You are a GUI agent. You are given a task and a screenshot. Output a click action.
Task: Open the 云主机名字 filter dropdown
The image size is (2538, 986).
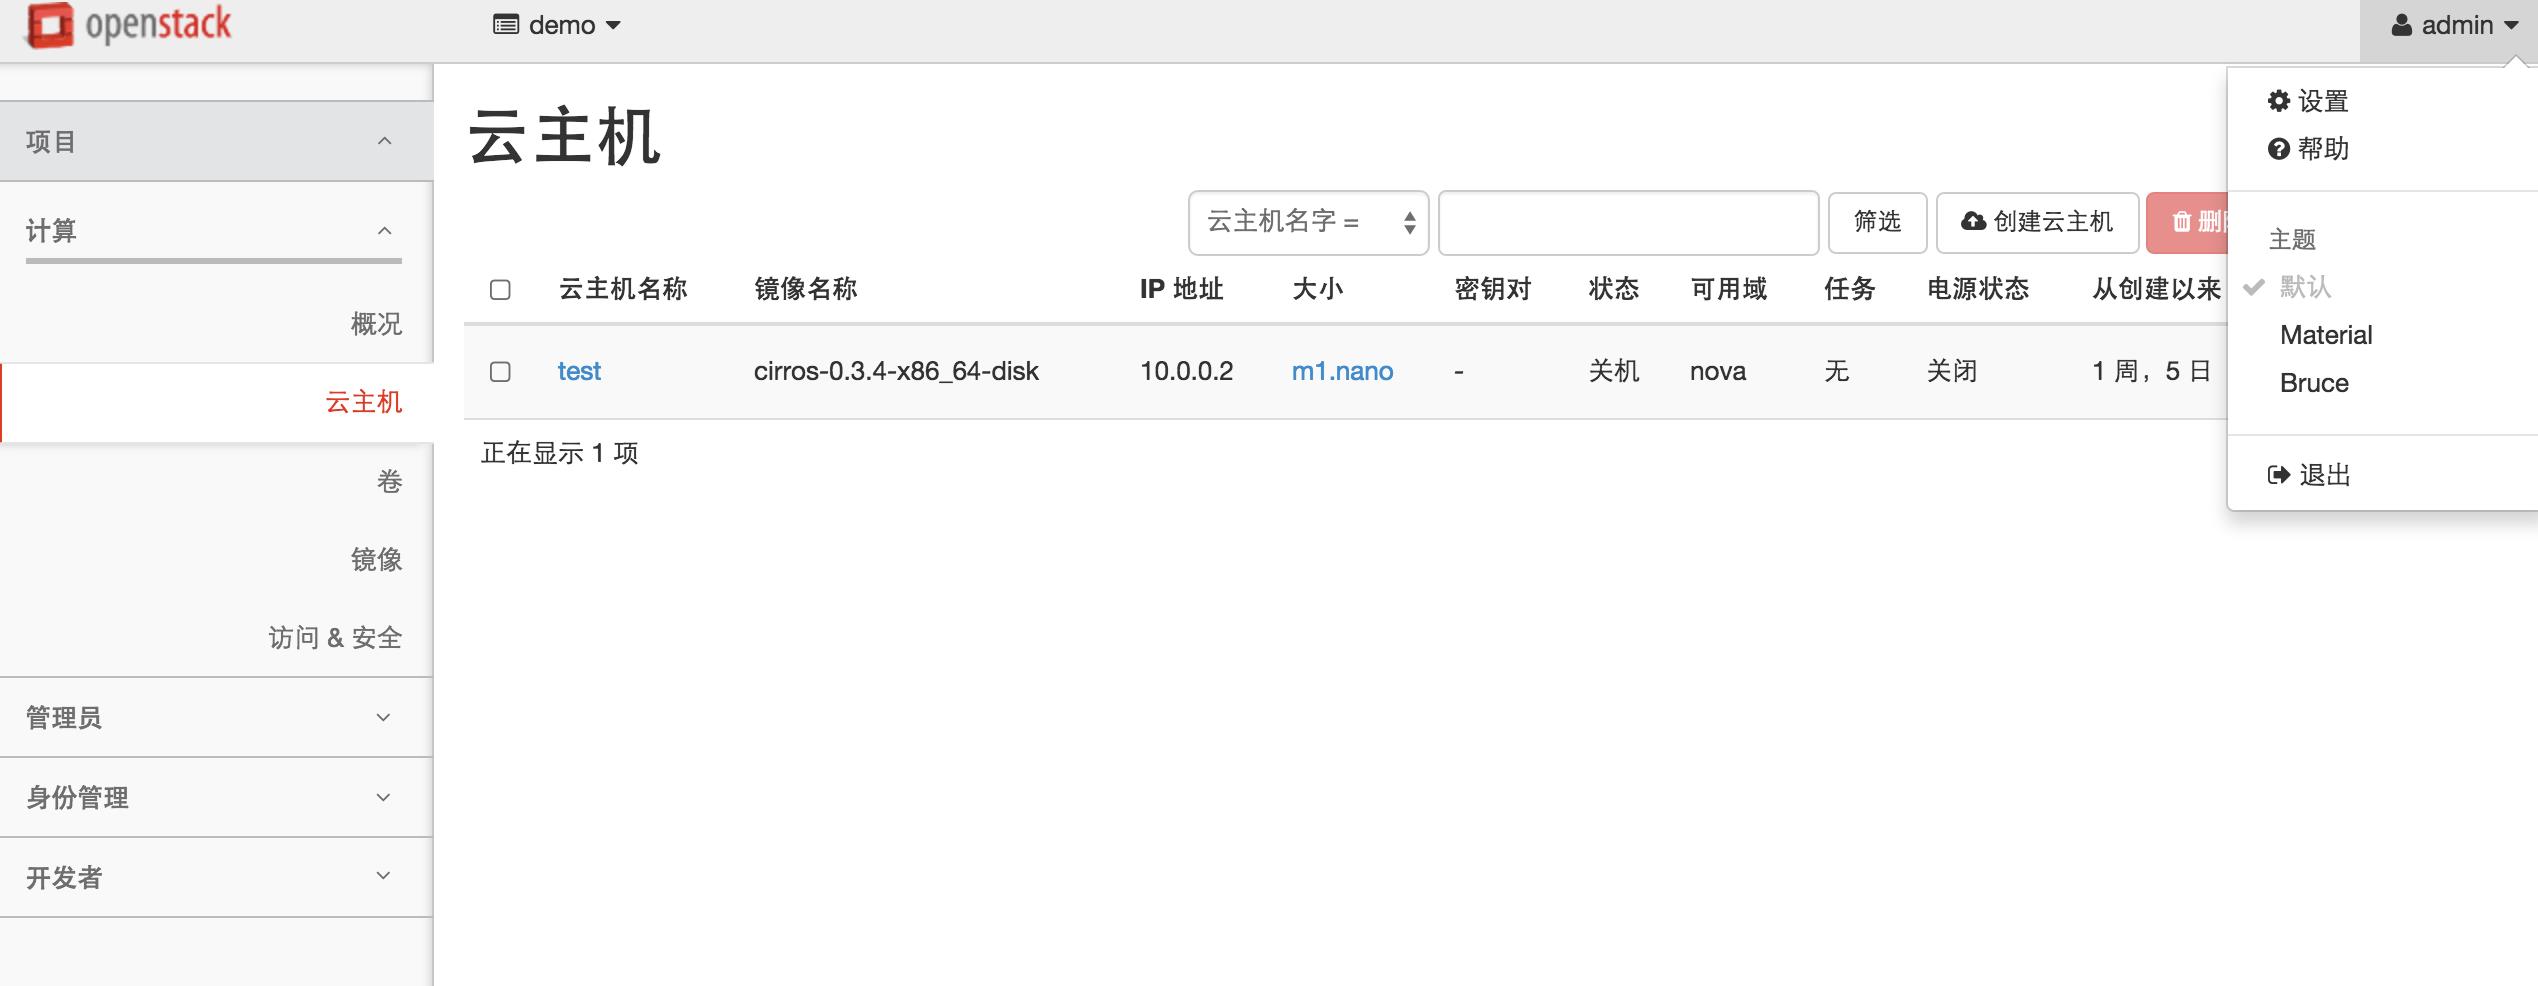pos(1308,222)
